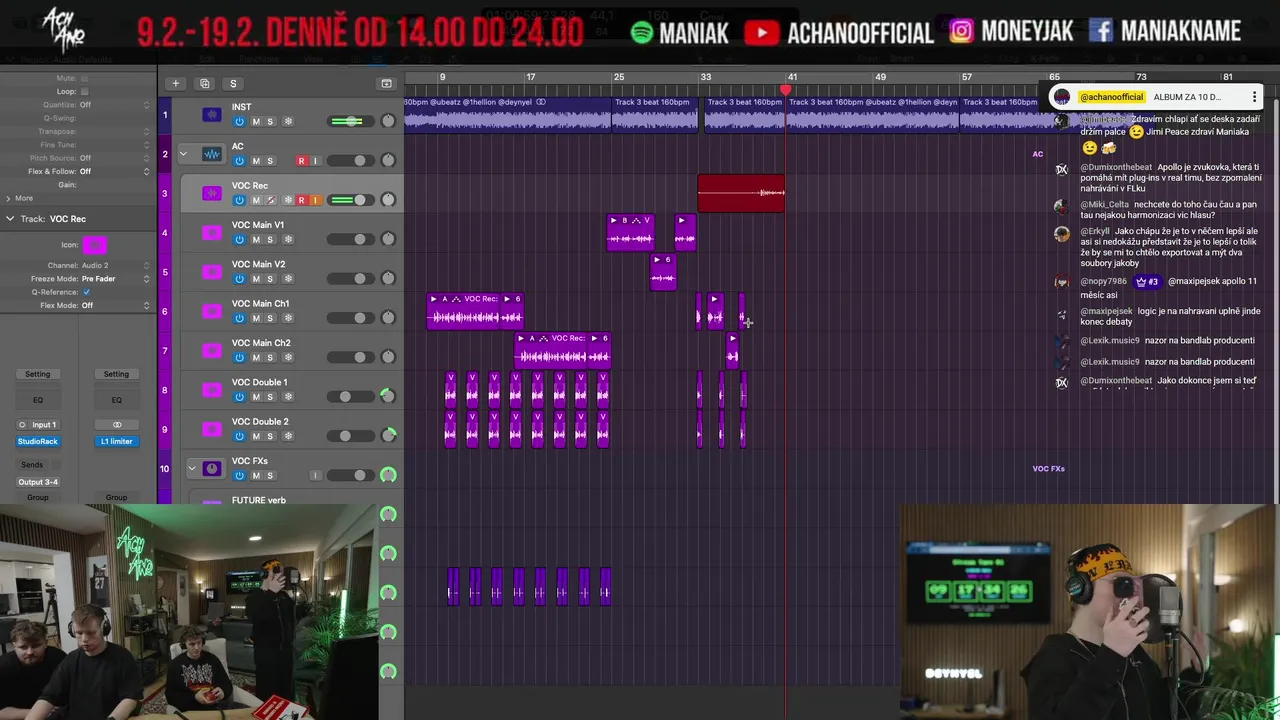The image size is (1280, 720).
Task: Open the Channel Audio 2 dropdown
Action: point(115,265)
